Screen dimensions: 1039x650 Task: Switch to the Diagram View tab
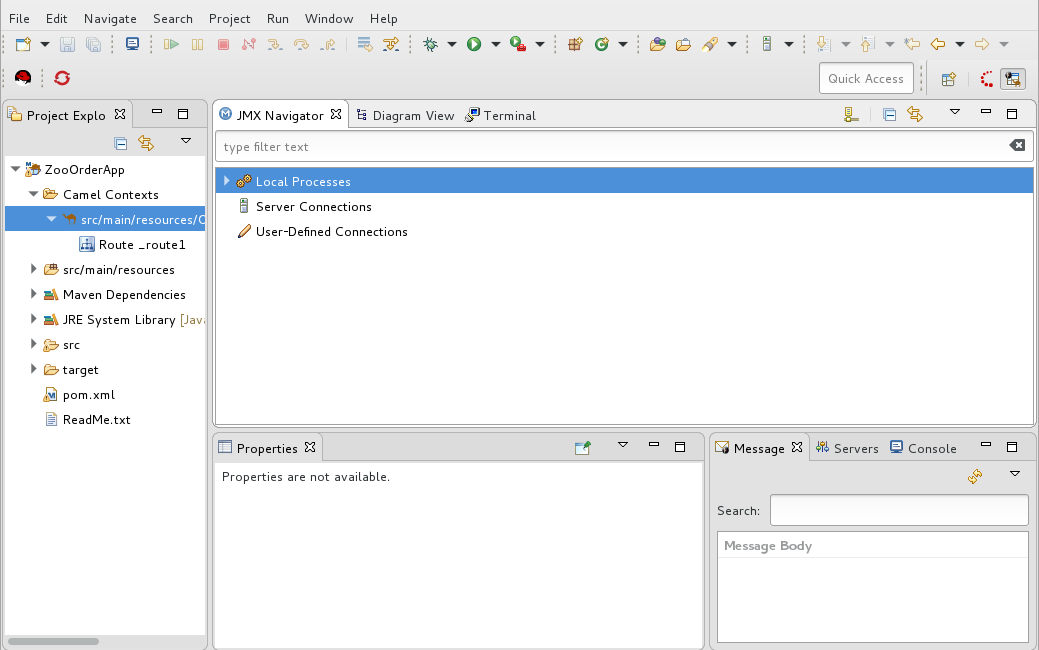pyautogui.click(x=412, y=115)
